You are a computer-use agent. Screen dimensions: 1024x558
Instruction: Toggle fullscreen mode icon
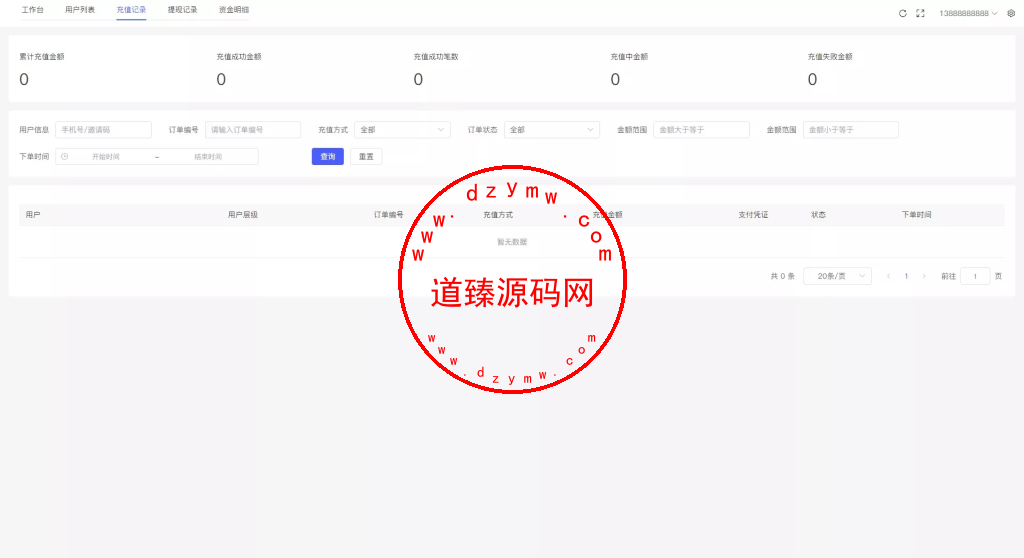pos(920,13)
